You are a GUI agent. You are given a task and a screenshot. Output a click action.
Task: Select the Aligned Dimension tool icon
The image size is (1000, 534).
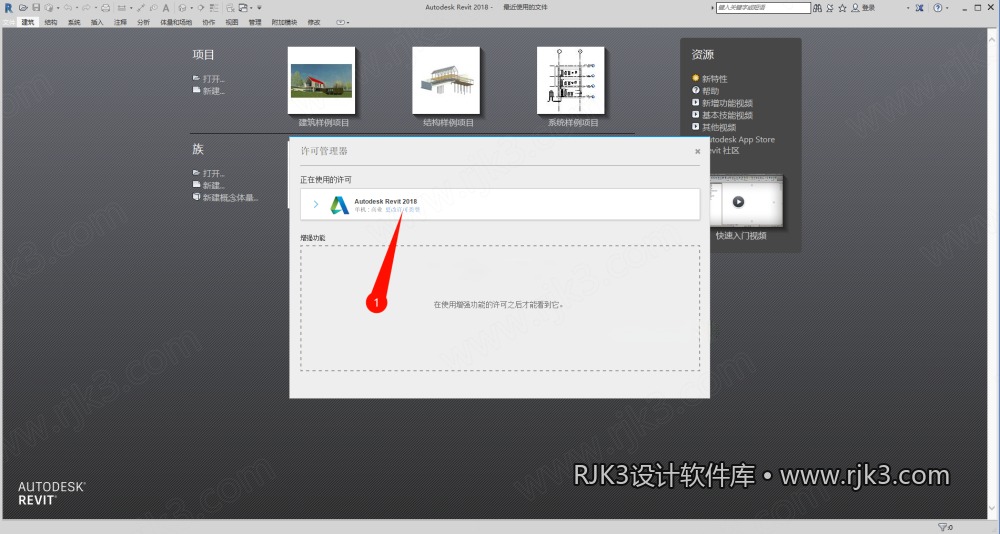tap(141, 8)
